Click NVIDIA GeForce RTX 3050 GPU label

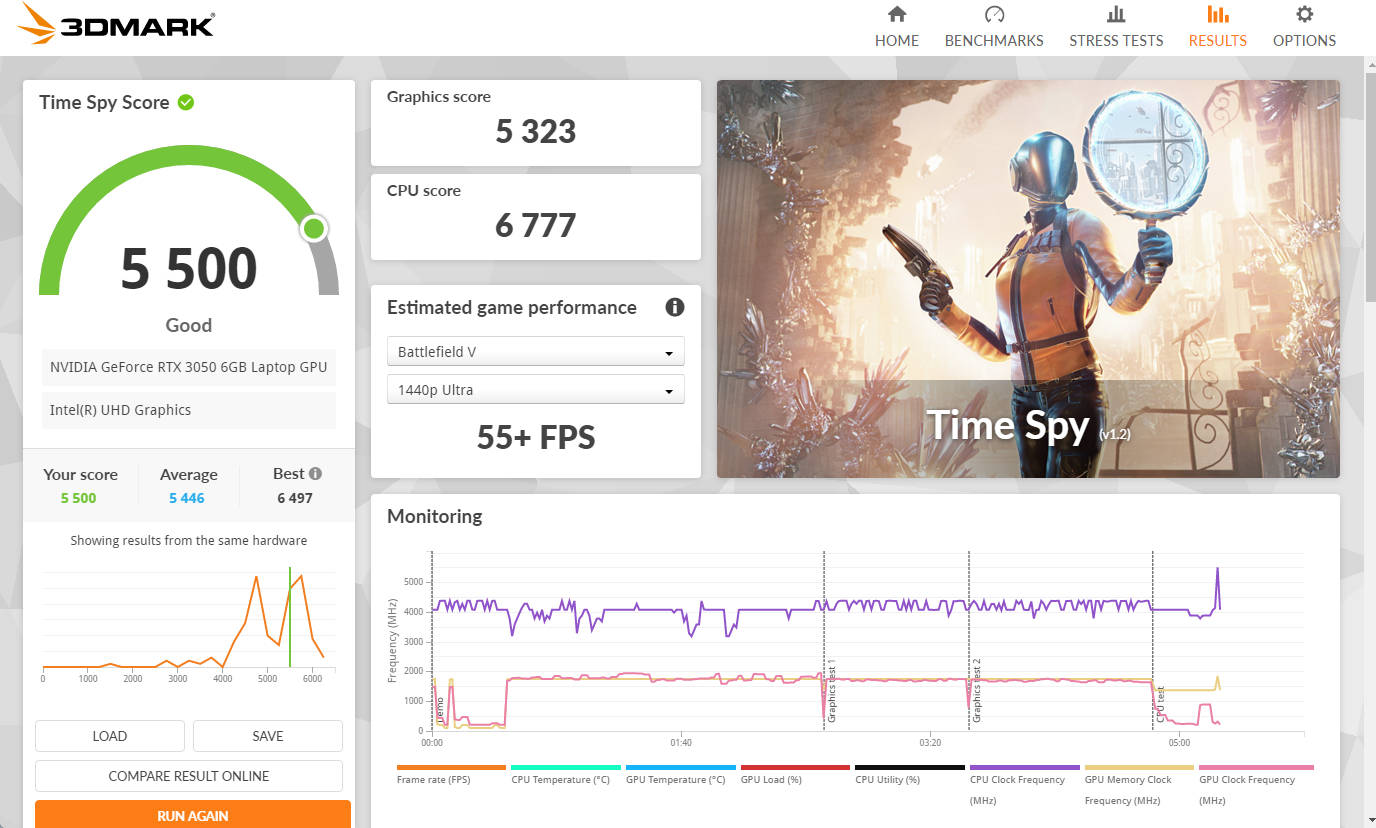189,367
